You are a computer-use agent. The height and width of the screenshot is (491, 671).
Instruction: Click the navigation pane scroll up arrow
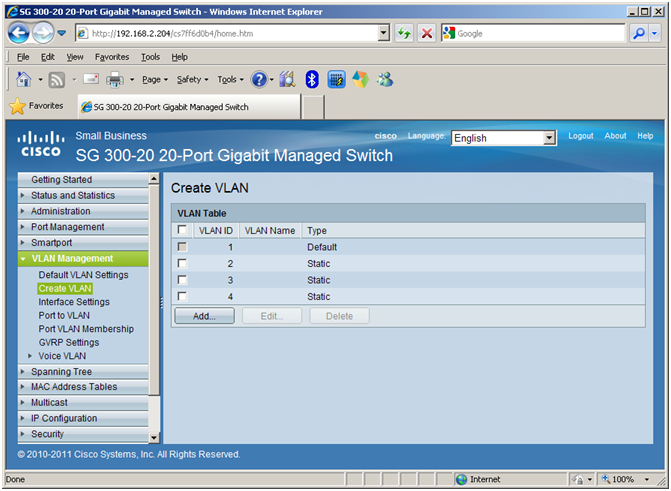coord(154,179)
